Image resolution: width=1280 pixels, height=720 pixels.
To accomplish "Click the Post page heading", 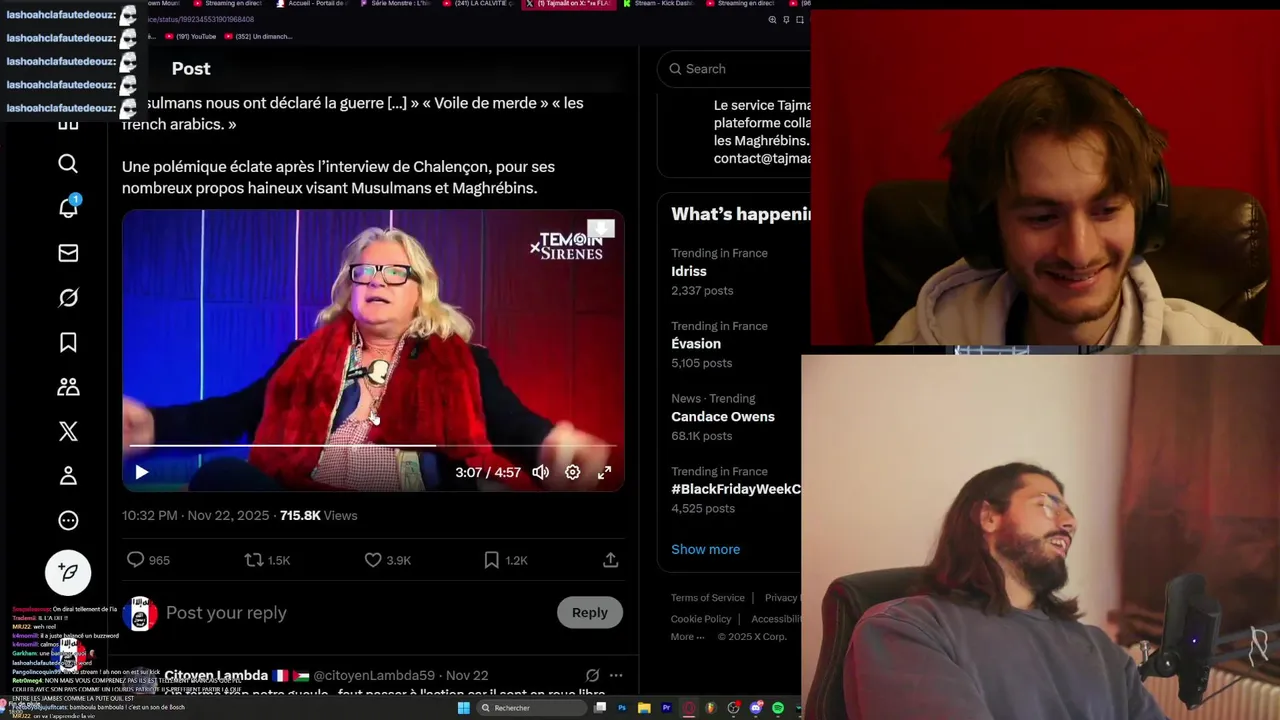I will 191,68.
